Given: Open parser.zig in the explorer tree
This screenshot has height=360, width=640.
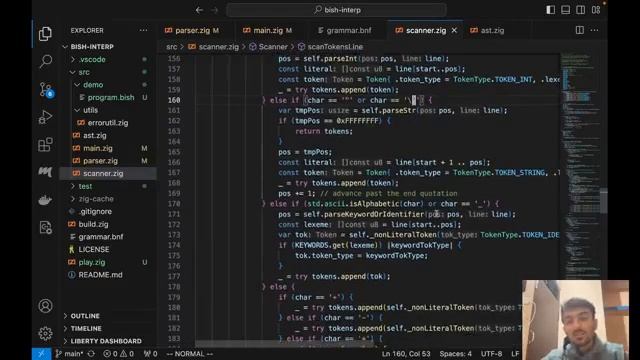Looking at the screenshot, I should click(100, 161).
